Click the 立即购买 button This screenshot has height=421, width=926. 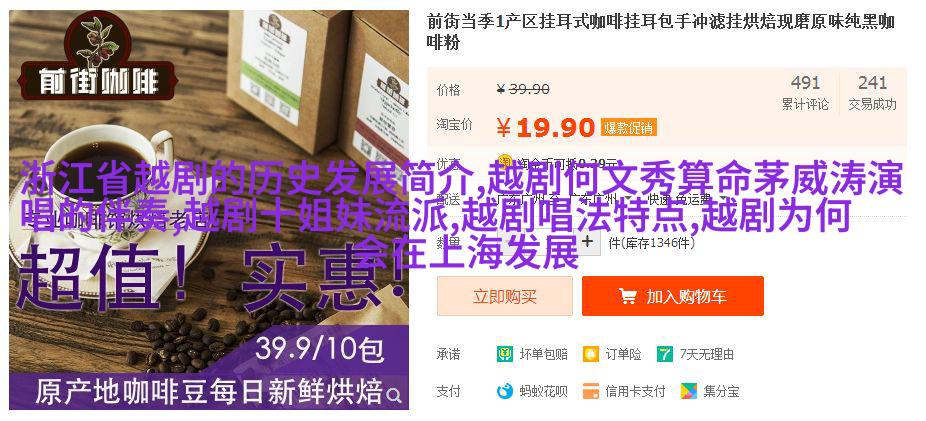(505, 296)
